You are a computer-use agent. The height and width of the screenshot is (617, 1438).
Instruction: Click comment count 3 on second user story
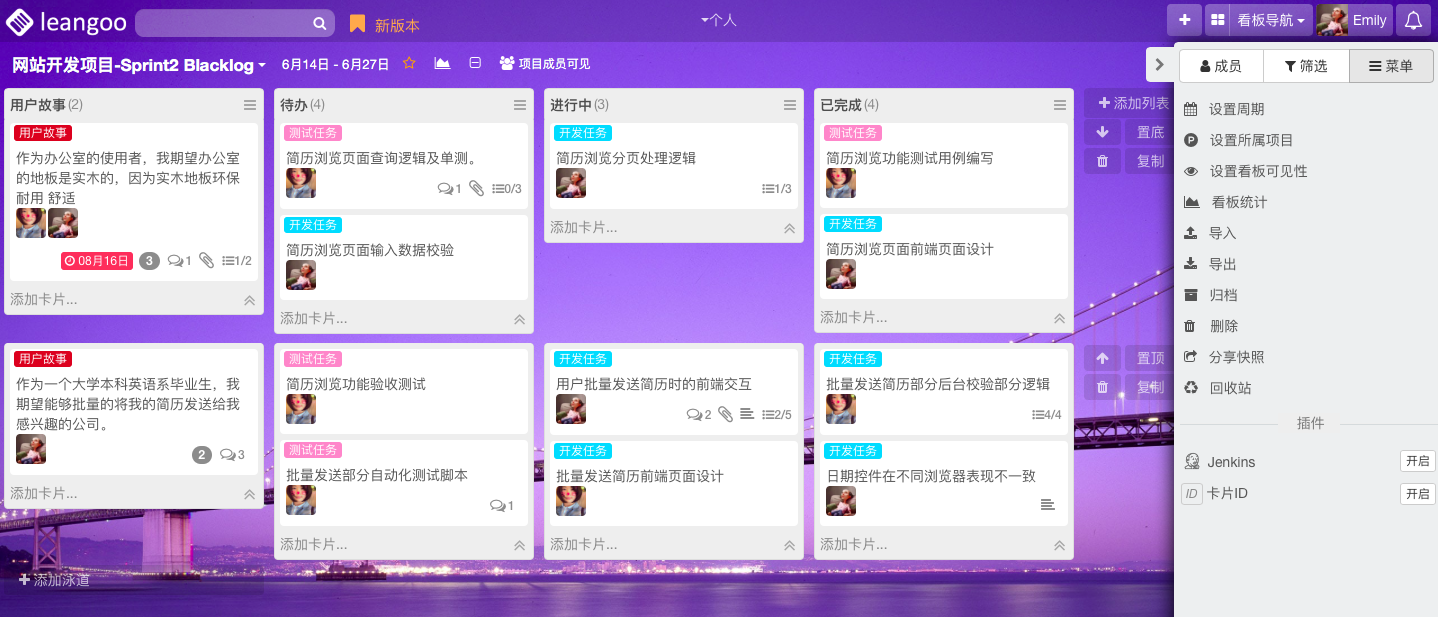coord(232,455)
